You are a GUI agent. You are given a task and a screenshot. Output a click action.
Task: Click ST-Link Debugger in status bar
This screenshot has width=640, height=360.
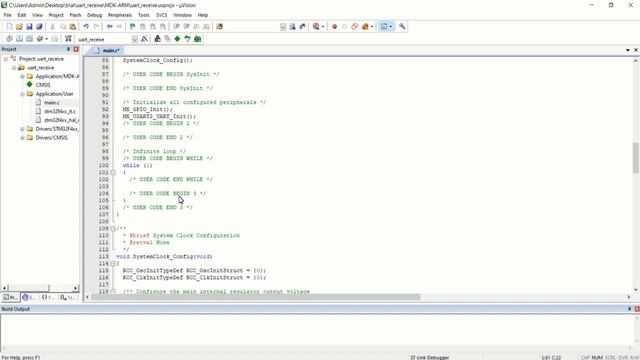pyautogui.click(x=429, y=358)
